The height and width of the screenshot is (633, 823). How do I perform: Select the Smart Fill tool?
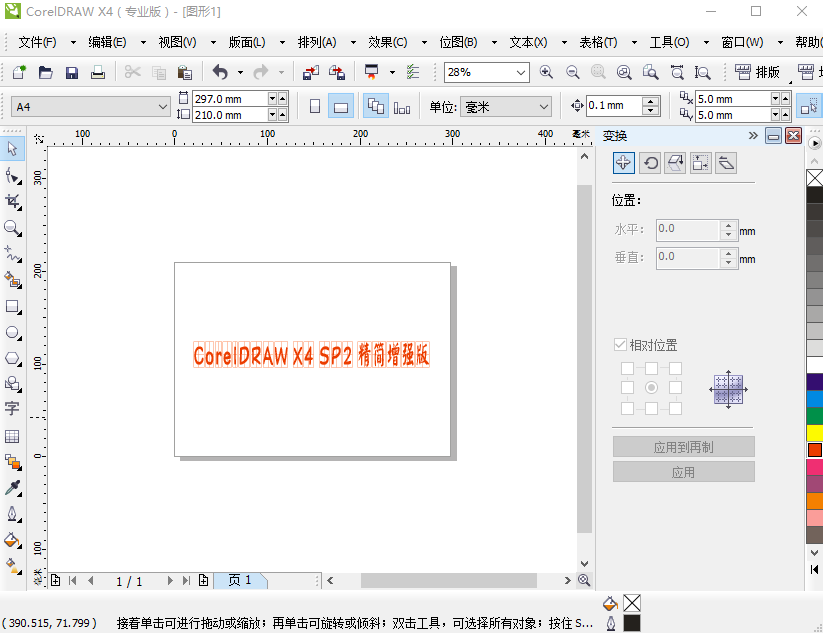coord(13,280)
